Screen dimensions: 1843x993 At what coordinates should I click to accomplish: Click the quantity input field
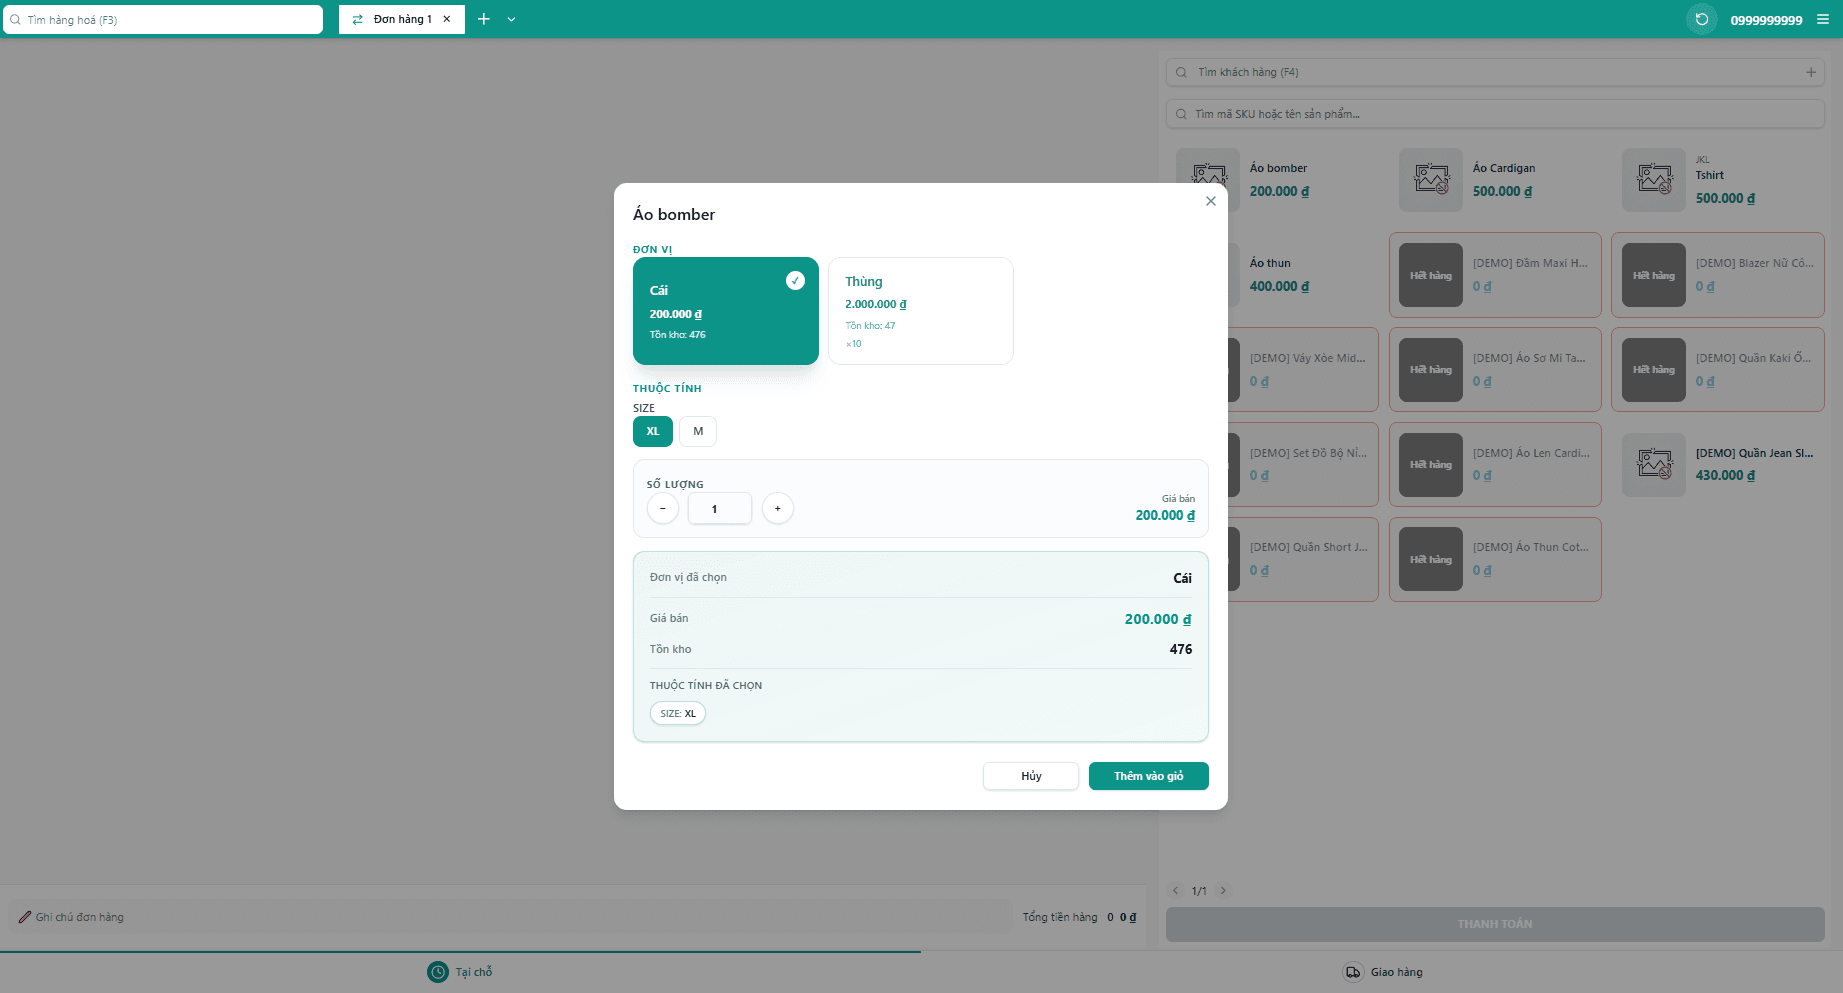719,508
